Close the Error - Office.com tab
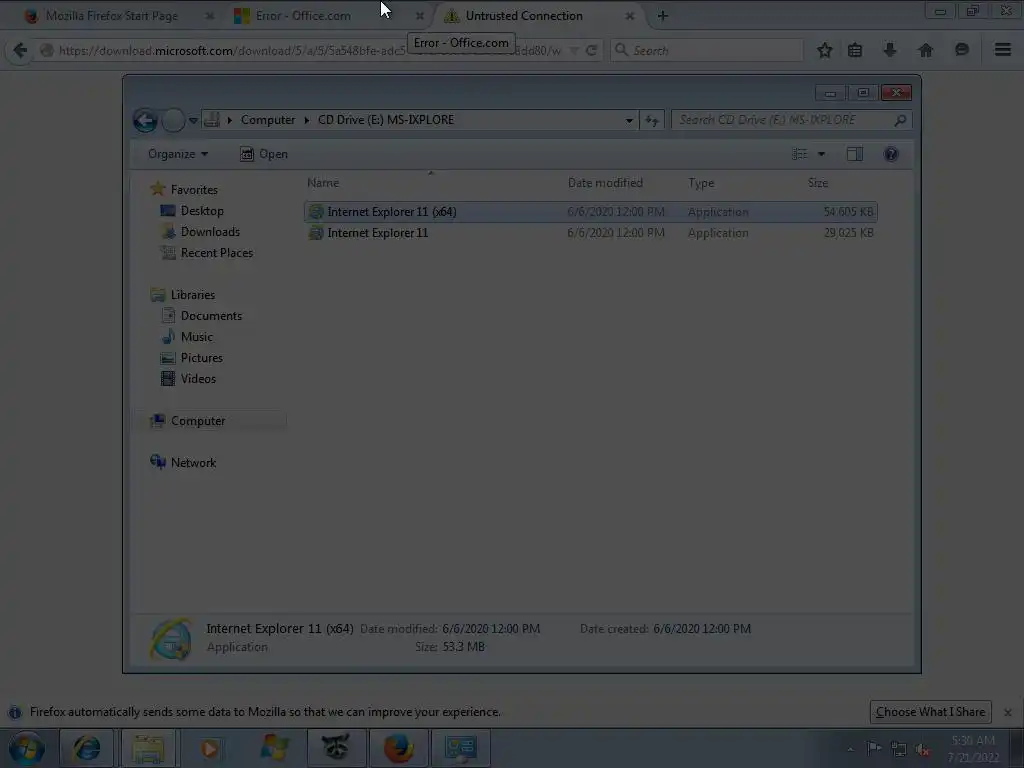This screenshot has width=1024, height=768. [420, 16]
